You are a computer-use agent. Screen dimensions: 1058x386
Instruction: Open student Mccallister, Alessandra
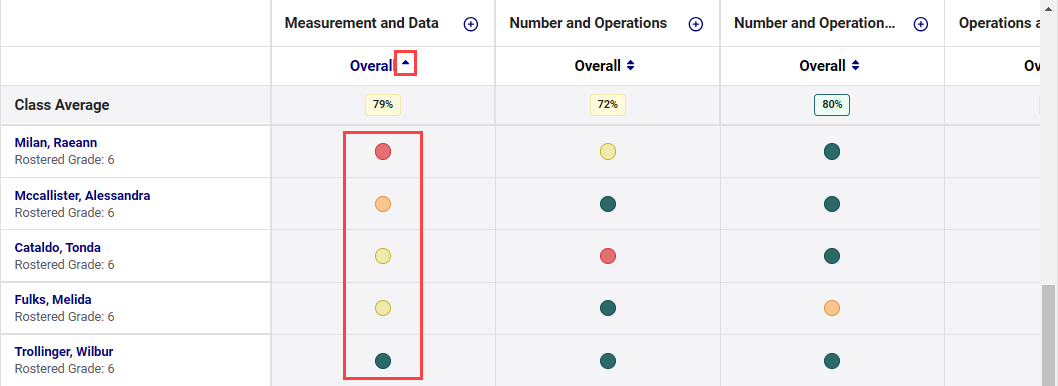click(82, 196)
